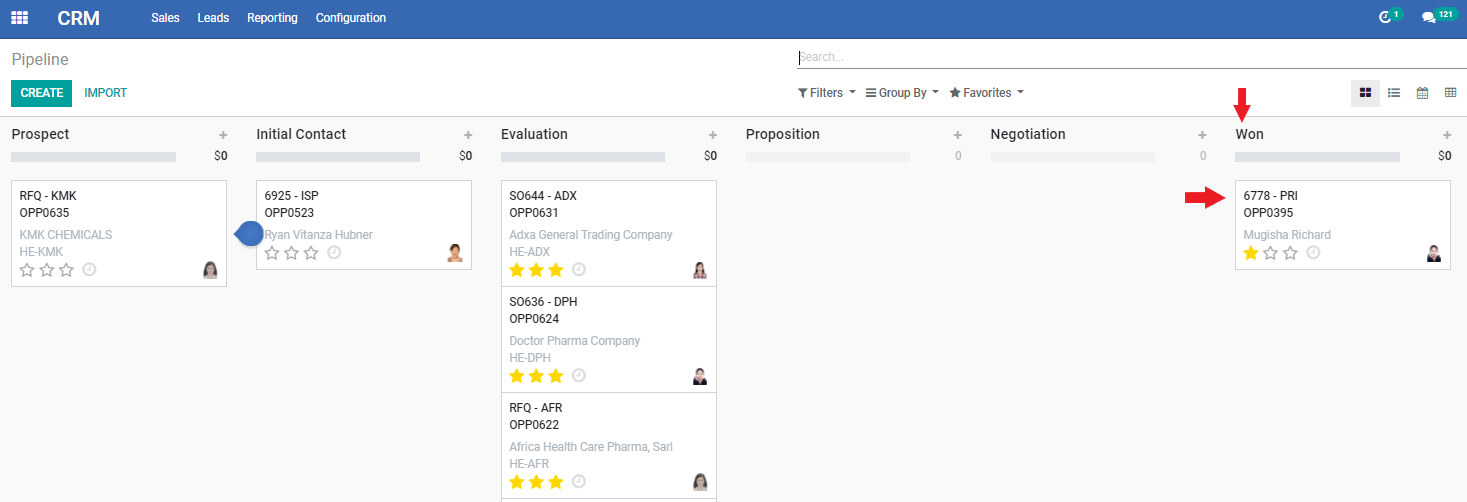The image size is (1467, 502).
Task: Open the apps grid menu icon
Action: click(20, 18)
